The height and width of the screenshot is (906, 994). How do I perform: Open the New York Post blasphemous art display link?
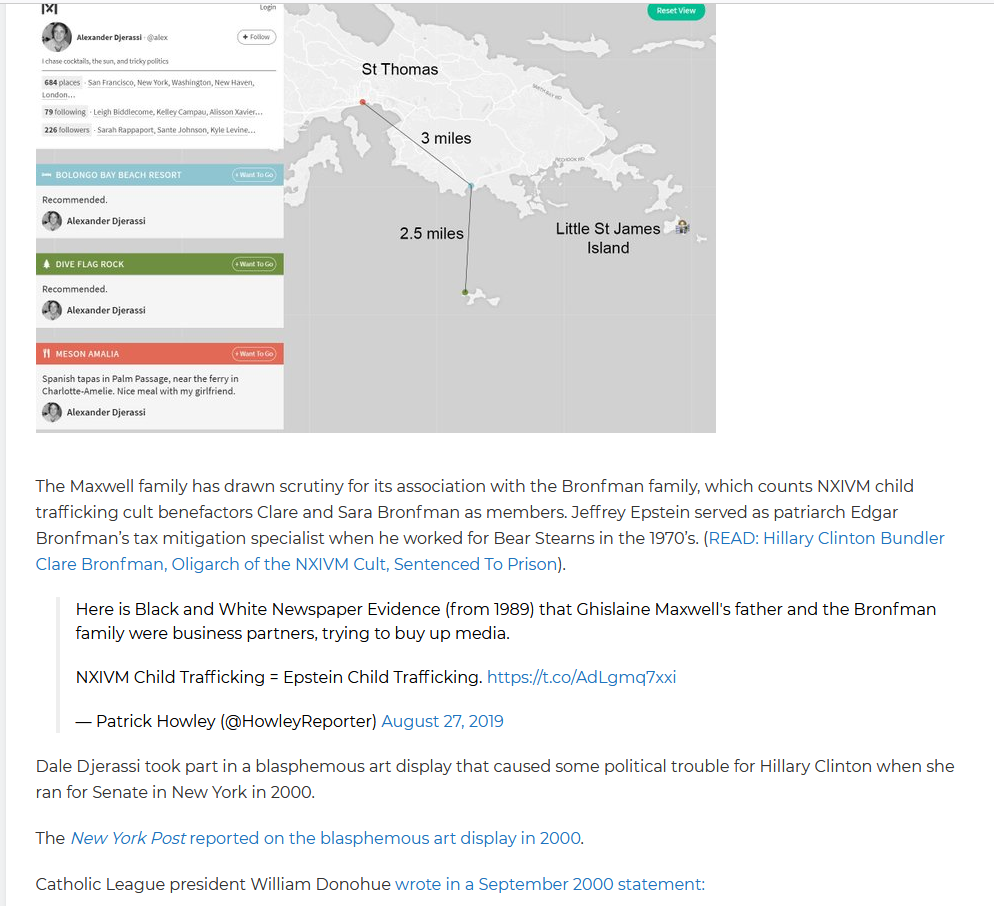click(x=326, y=838)
